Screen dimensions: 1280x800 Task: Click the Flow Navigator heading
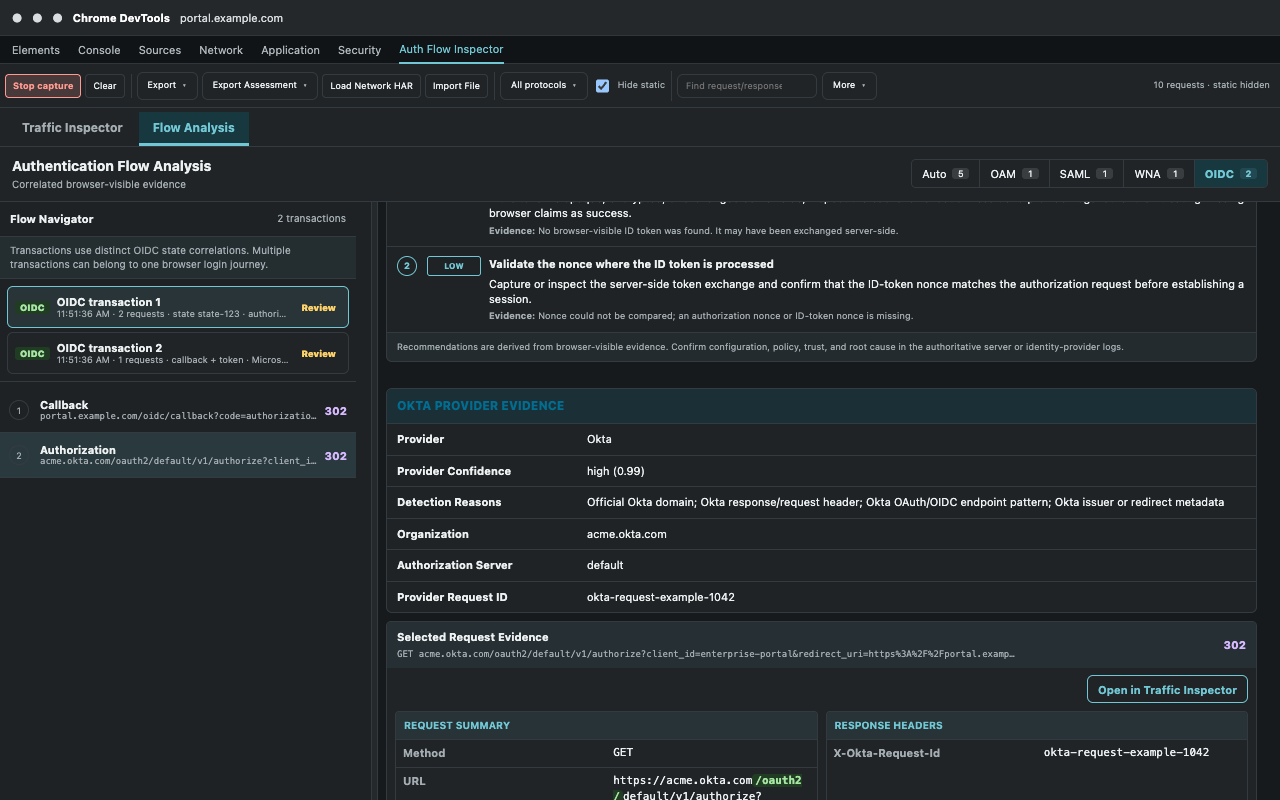52,219
